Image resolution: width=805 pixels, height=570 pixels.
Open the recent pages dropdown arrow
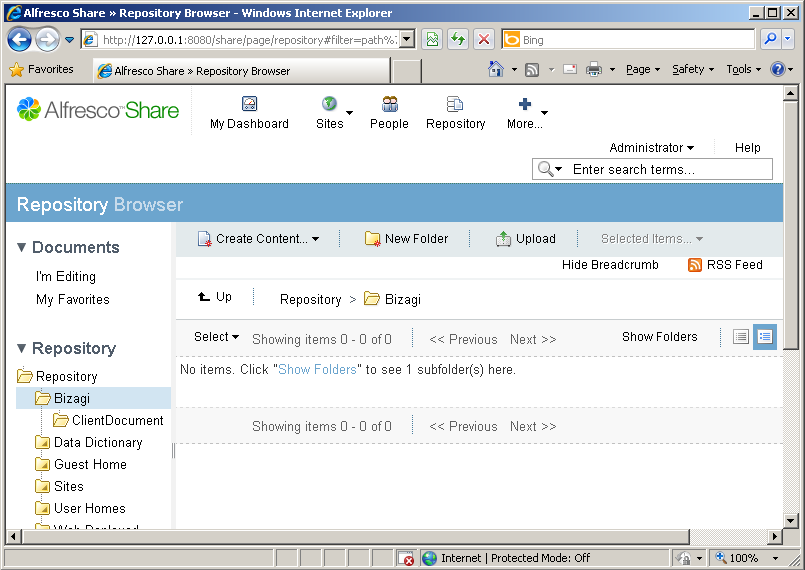click(x=69, y=40)
